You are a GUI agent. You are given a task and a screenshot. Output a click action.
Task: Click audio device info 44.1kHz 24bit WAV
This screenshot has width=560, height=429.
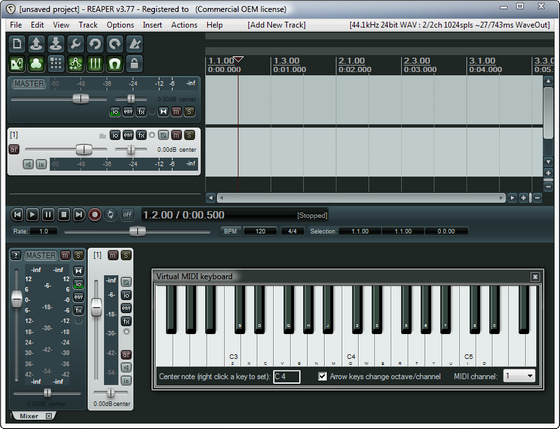pos(450,25)
